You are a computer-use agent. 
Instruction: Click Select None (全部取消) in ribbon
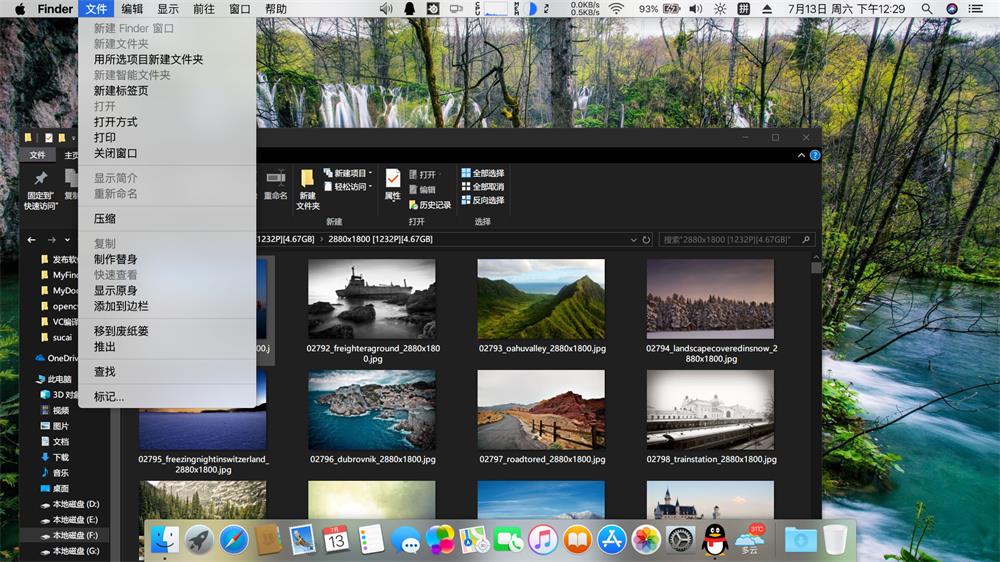tap(483, 187)
